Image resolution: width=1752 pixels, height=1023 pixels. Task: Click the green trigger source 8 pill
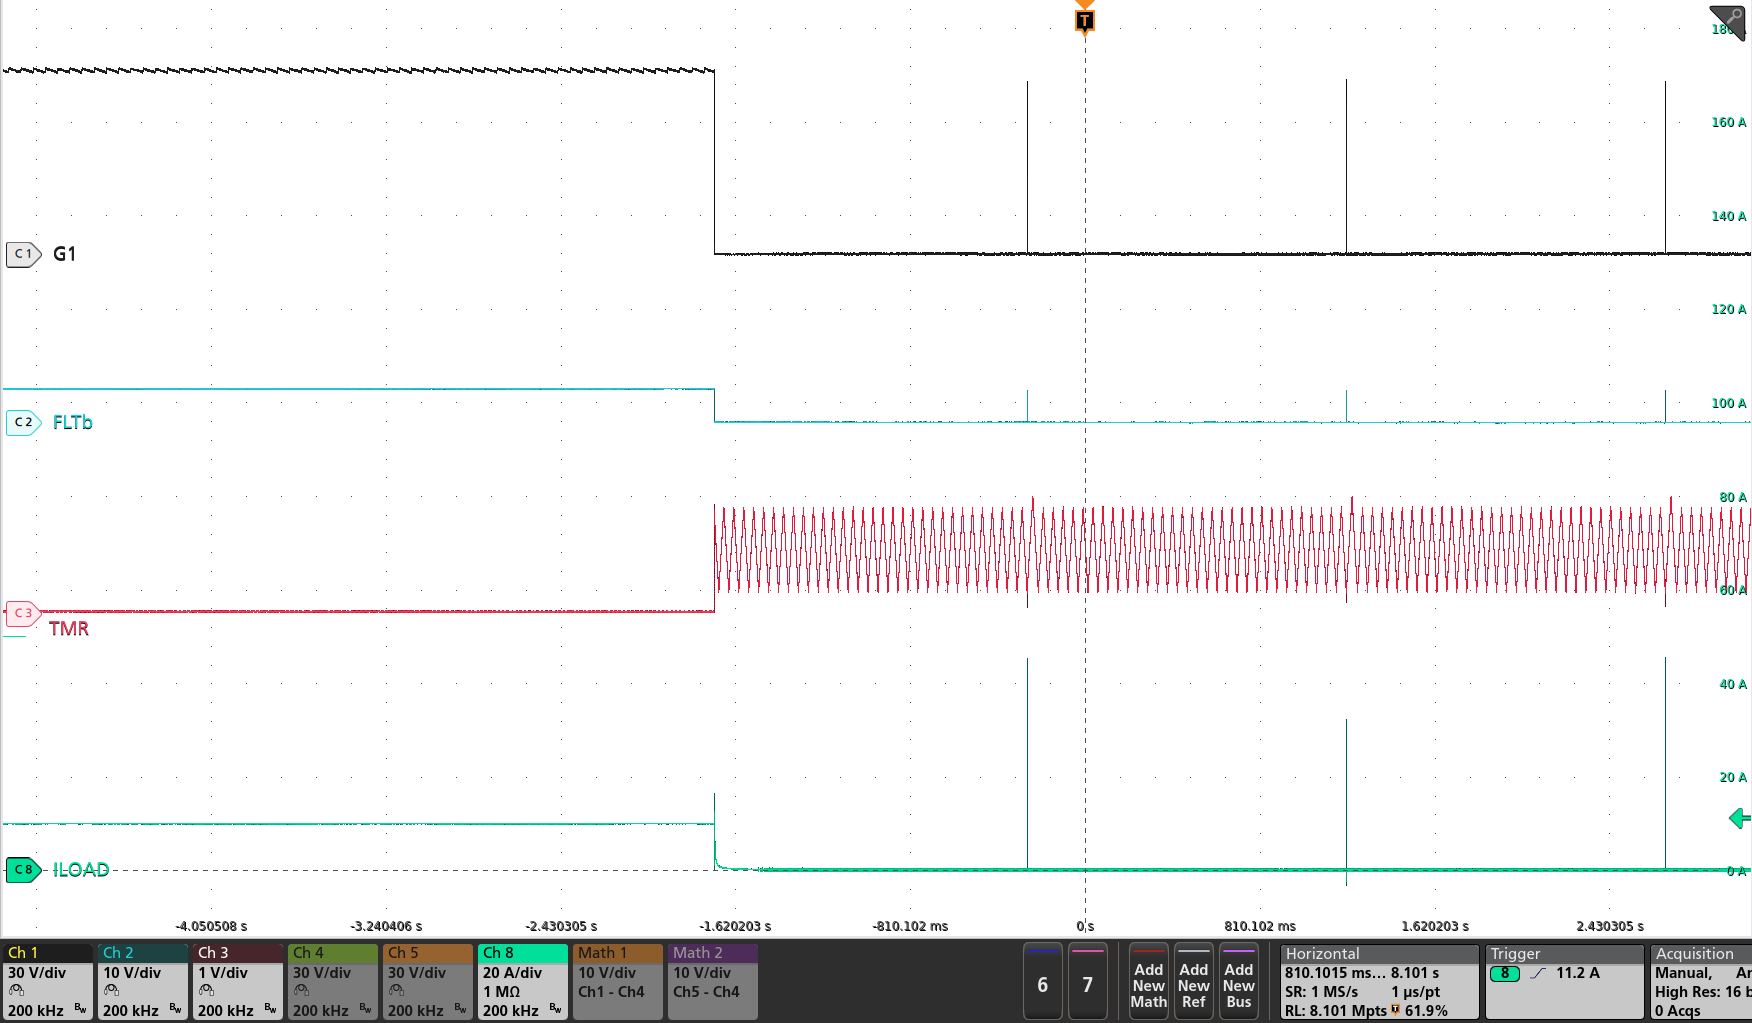coord(1505,972)
